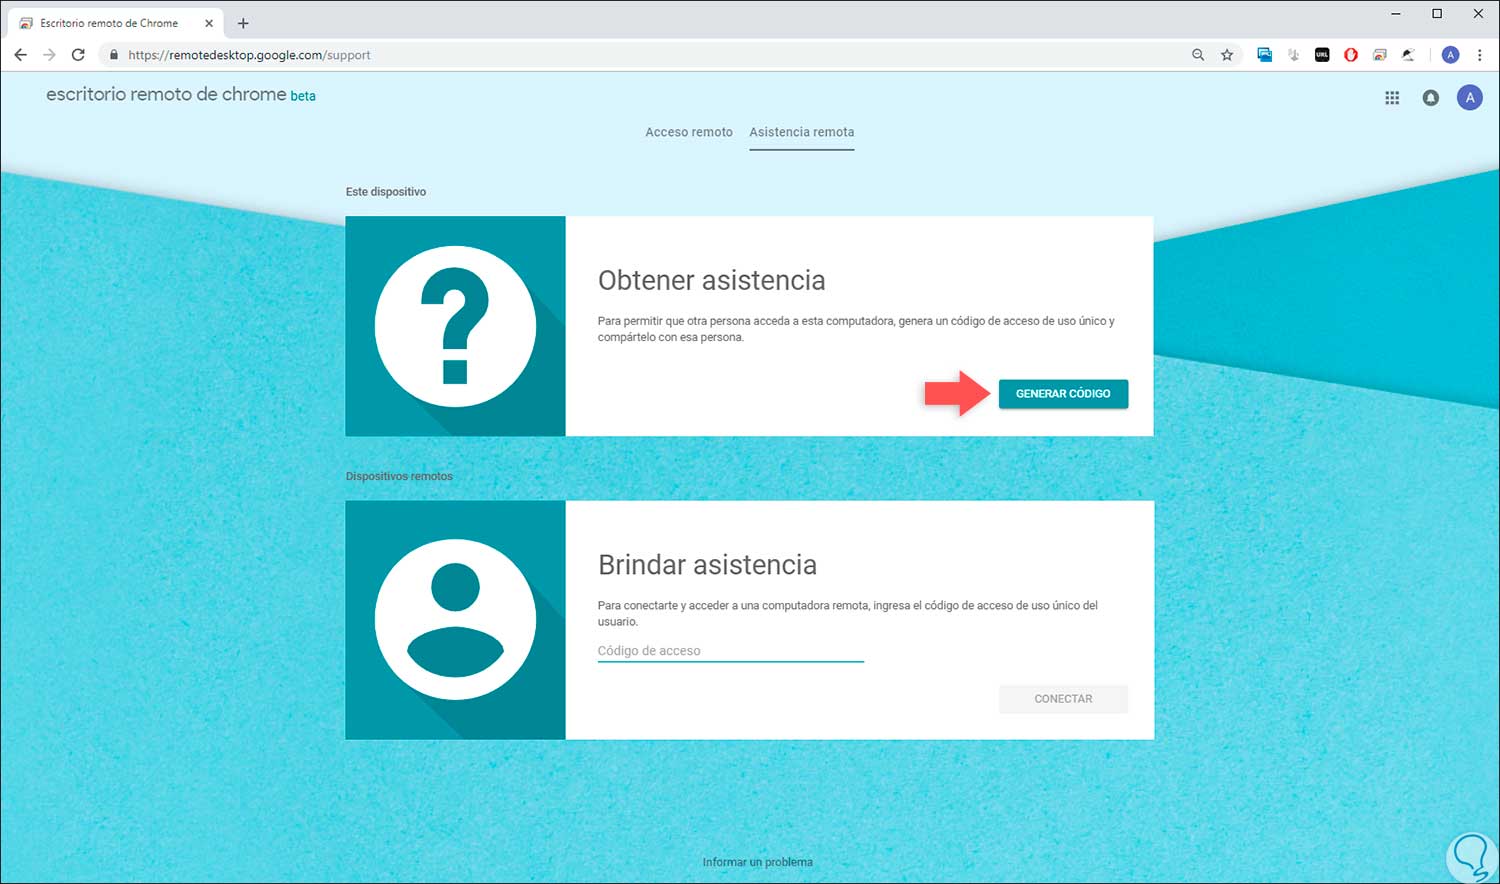Click the red octagon hand extension icon
This screenshot has width=1500, height=884.
pyautogui.click(x=1351, y=55)
